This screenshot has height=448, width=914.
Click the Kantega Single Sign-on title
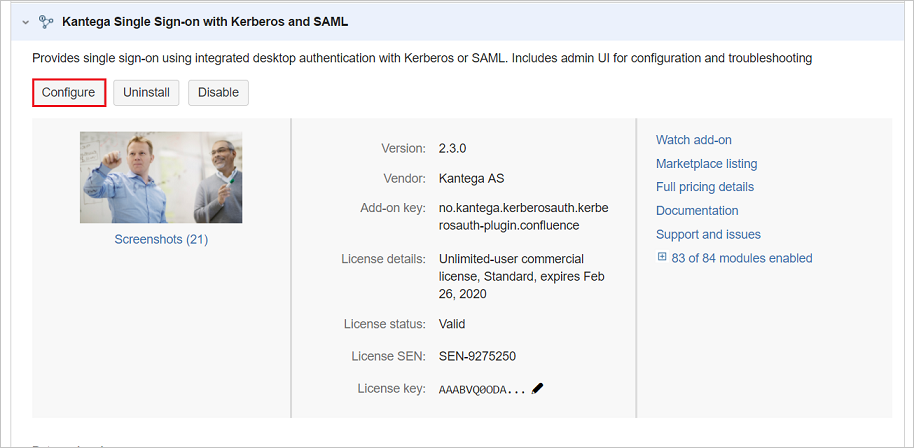coord(205,21)
